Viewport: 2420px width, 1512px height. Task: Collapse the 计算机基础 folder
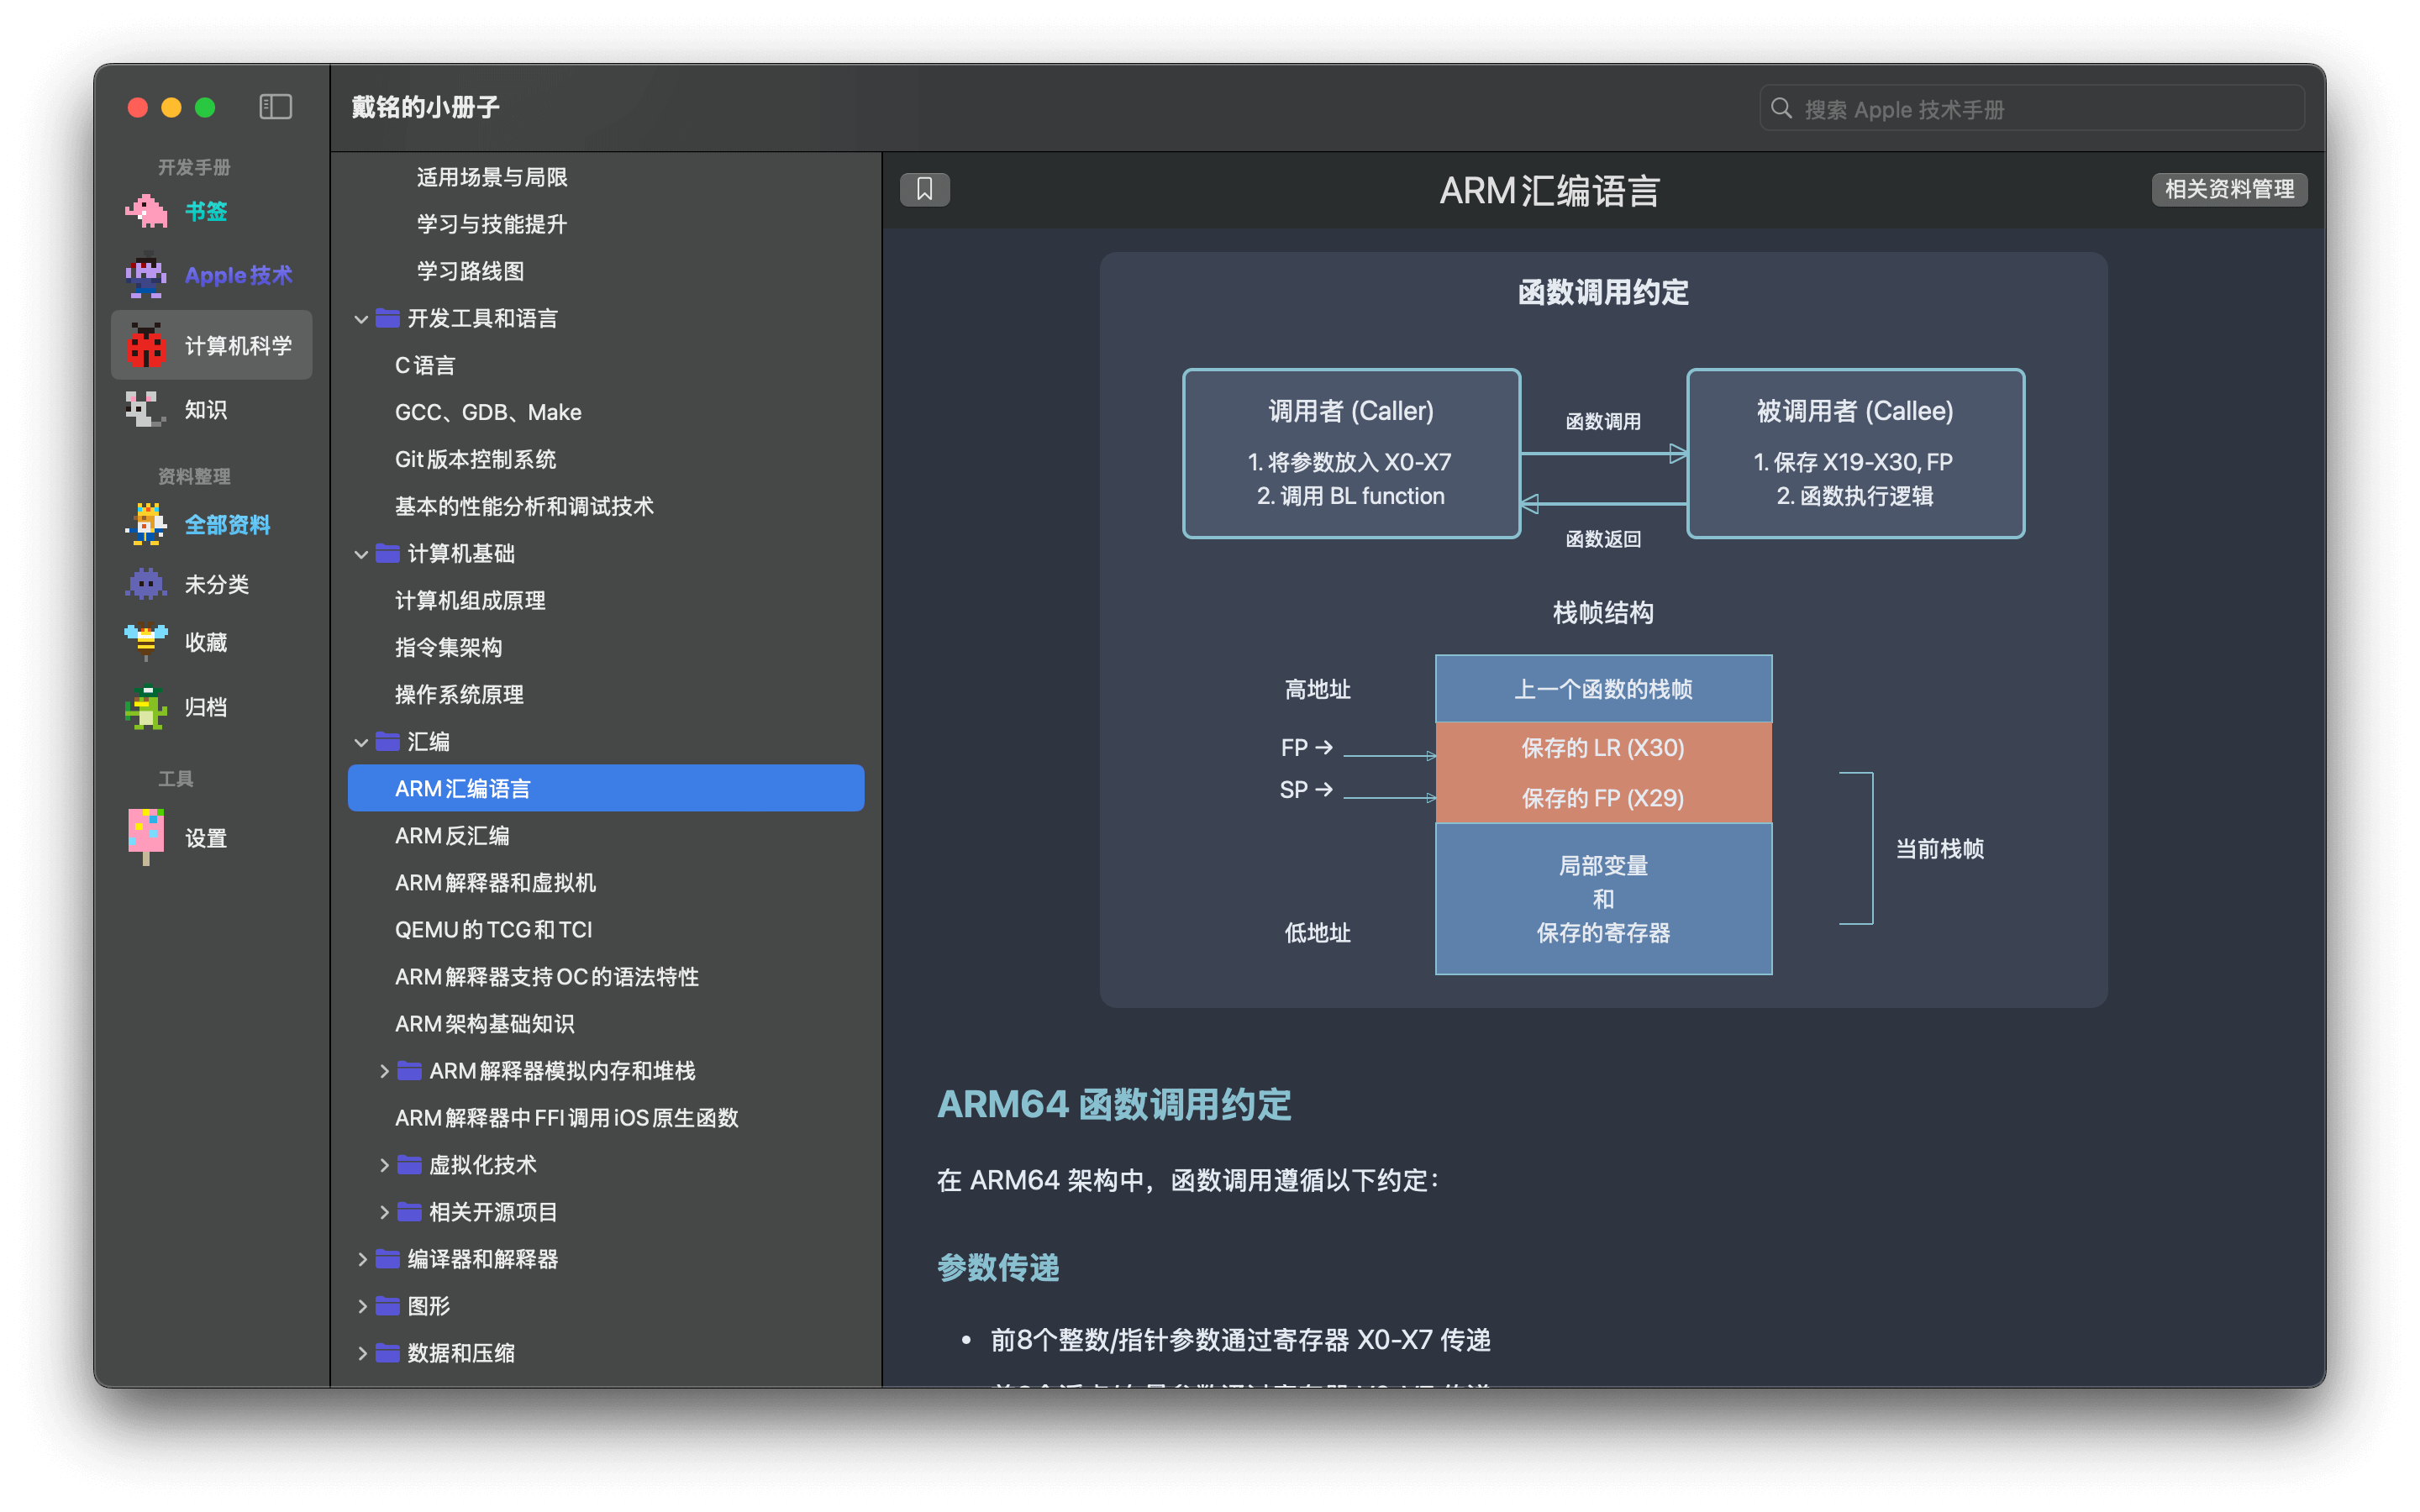[x=361, y=554]
